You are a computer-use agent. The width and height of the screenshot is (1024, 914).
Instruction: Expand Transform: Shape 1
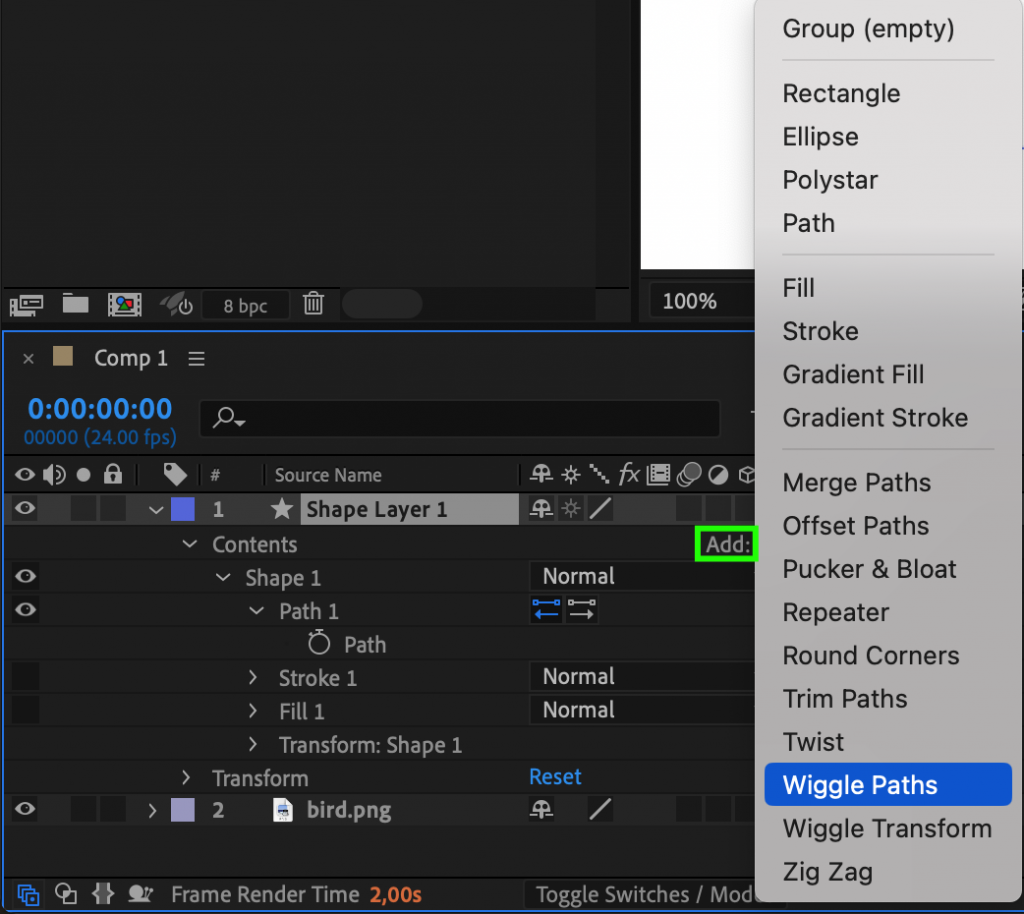point(252,744)
